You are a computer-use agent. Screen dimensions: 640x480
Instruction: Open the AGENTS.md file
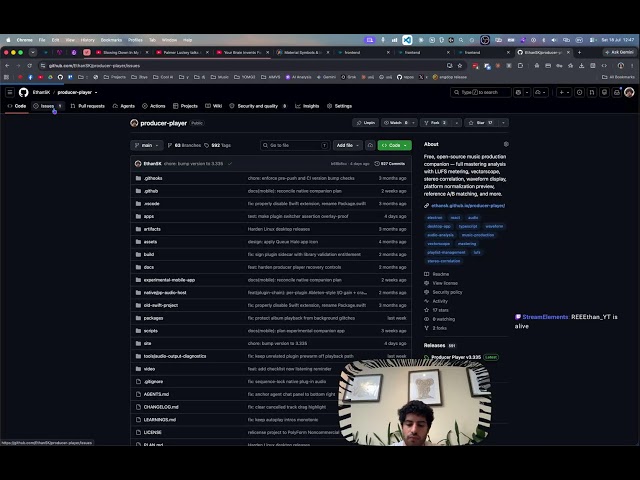click(156, 394)
